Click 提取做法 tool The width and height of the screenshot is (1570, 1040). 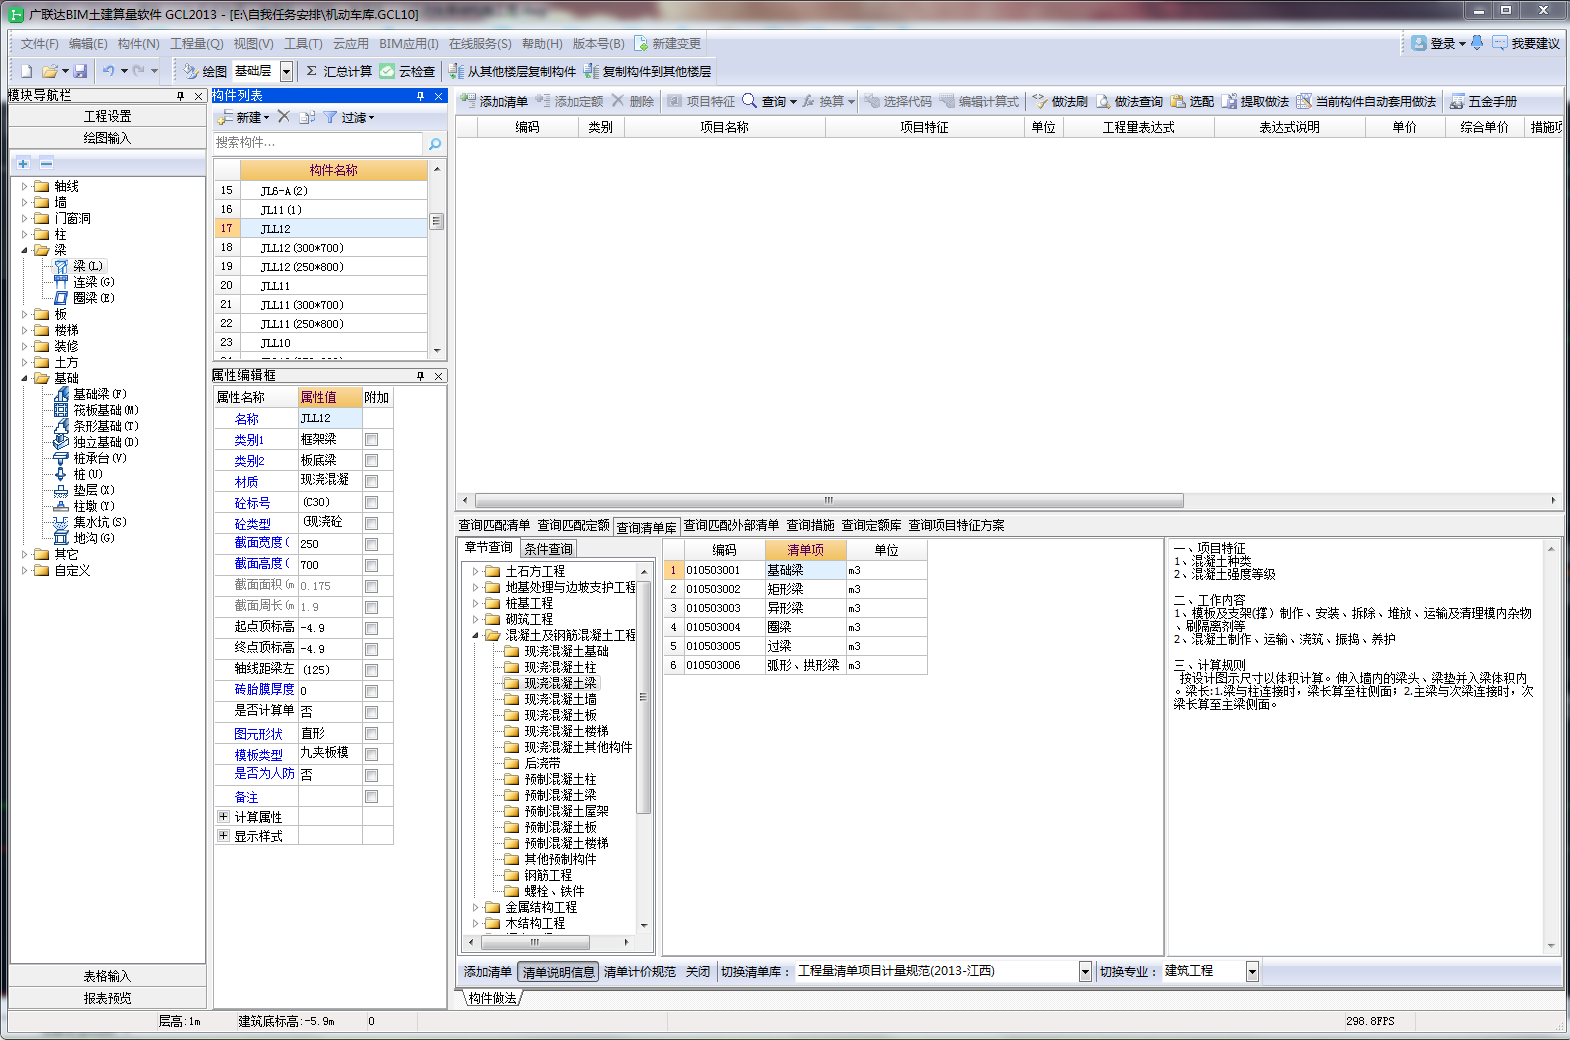click(x=1255, y=101)
